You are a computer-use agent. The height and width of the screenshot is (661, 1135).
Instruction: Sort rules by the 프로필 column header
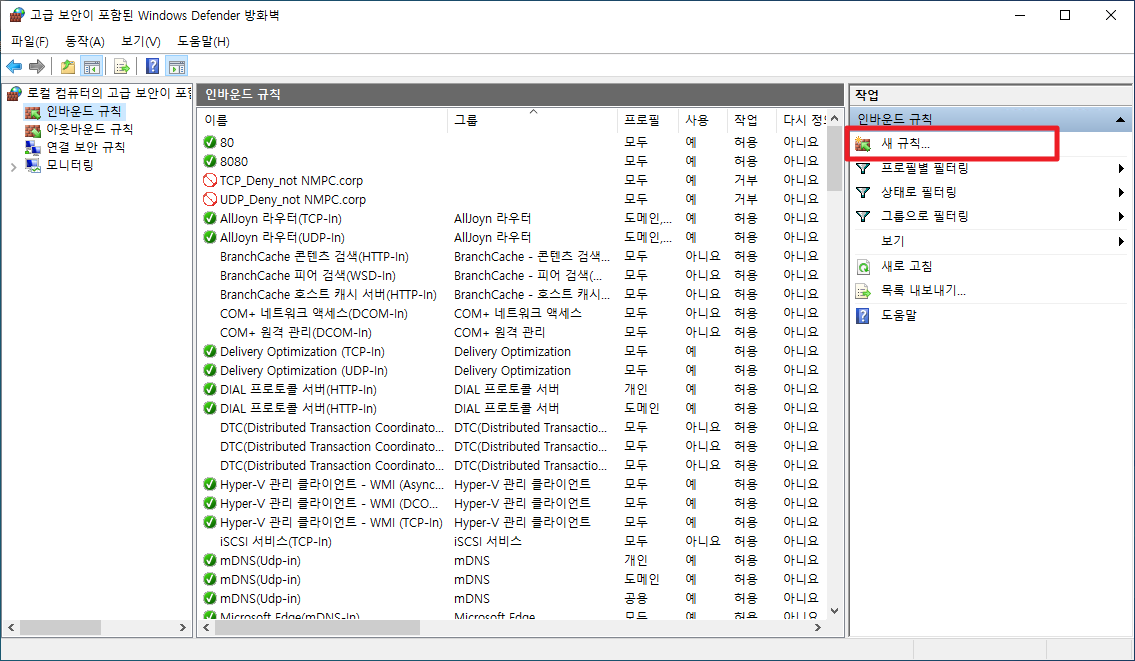click(649, 120)
